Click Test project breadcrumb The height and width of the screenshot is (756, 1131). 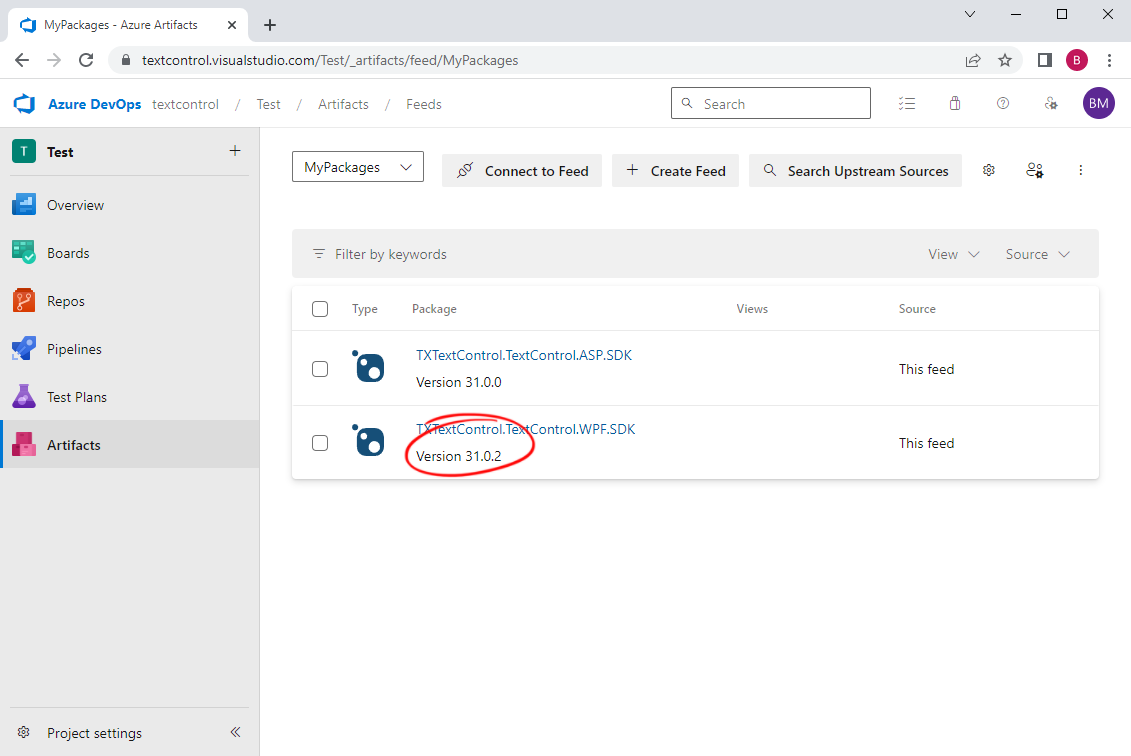pos(268,104)
